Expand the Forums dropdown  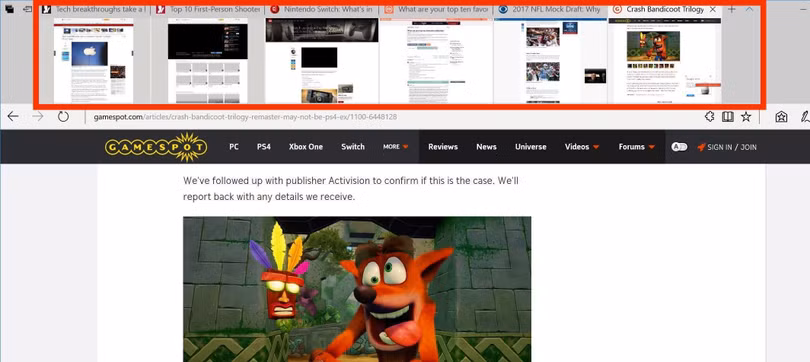(x=636, y=147)
